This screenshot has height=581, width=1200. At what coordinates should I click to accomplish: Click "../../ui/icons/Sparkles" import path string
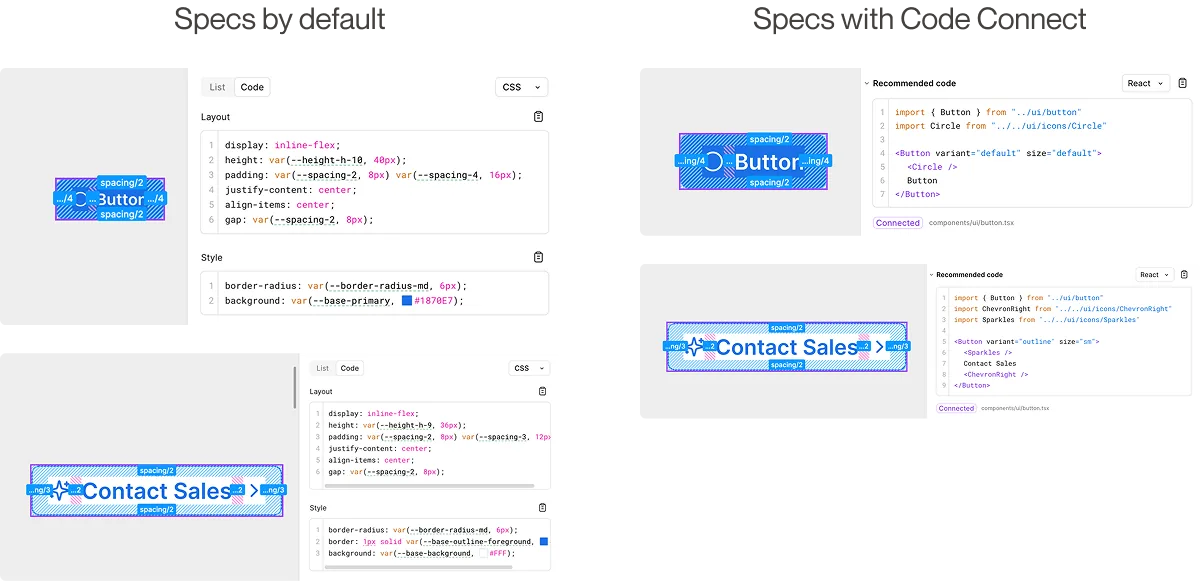[x=1088, y=319]
